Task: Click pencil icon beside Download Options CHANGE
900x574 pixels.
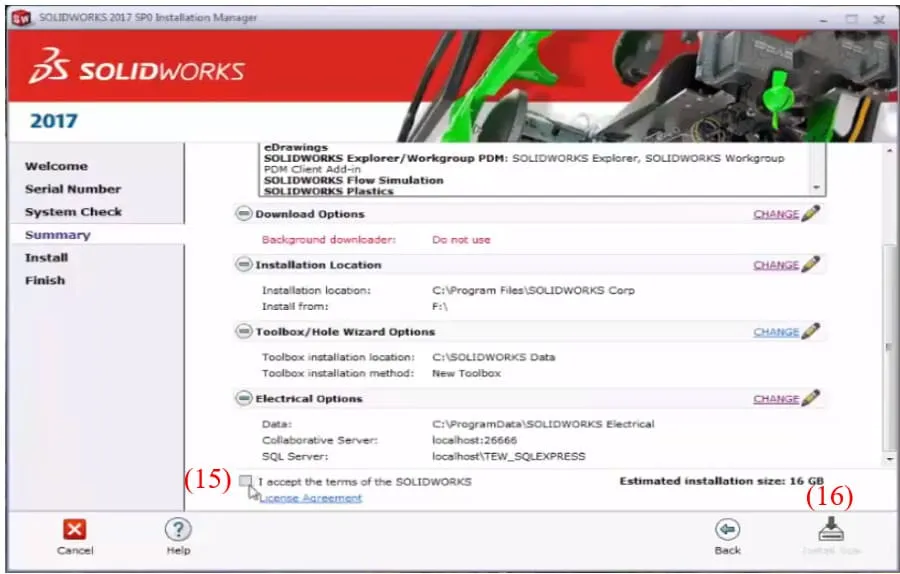Action: coord(810,214)
